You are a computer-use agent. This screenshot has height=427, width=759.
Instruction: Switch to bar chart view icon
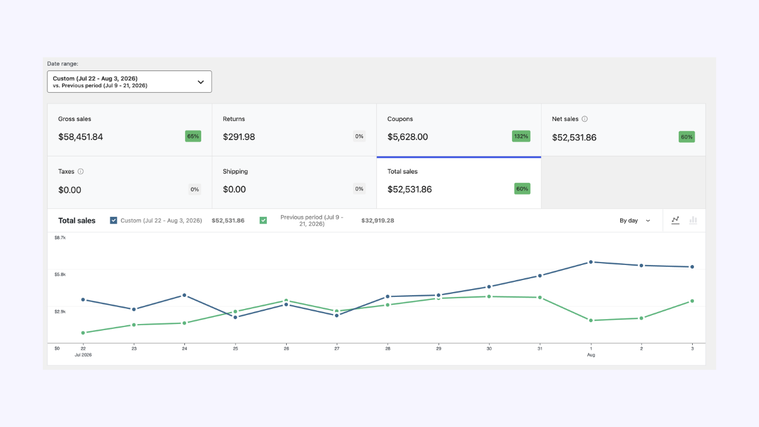[693, 220]
